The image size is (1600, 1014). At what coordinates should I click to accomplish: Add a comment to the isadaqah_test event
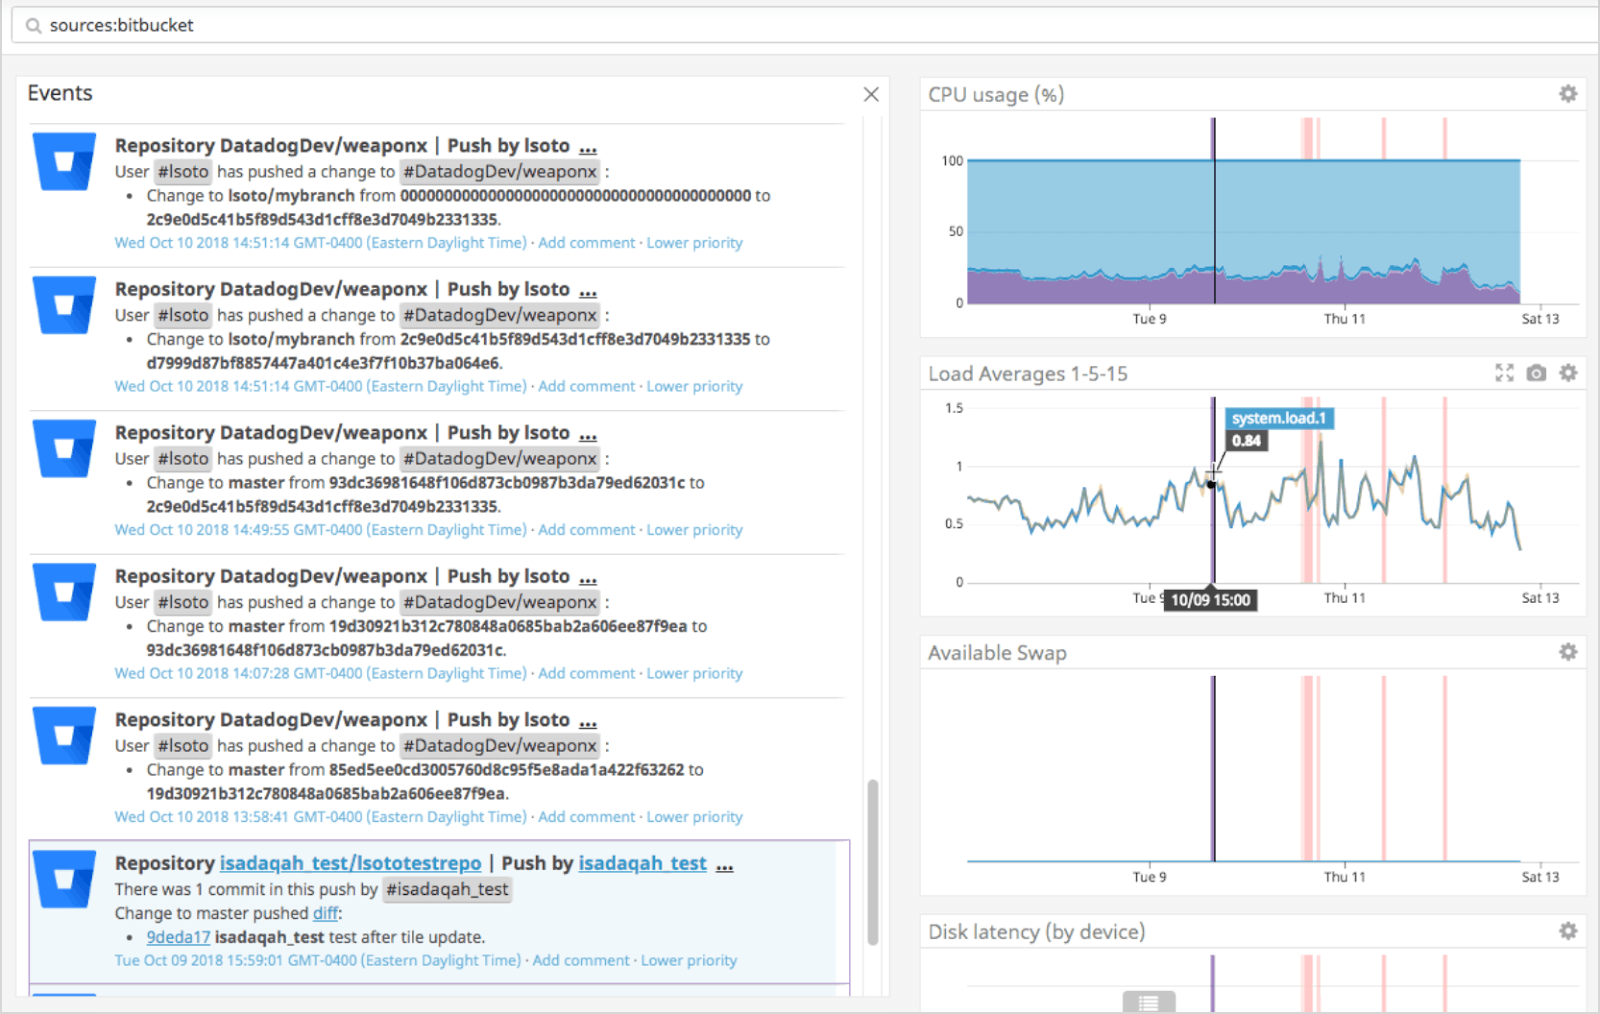[580, 960]
